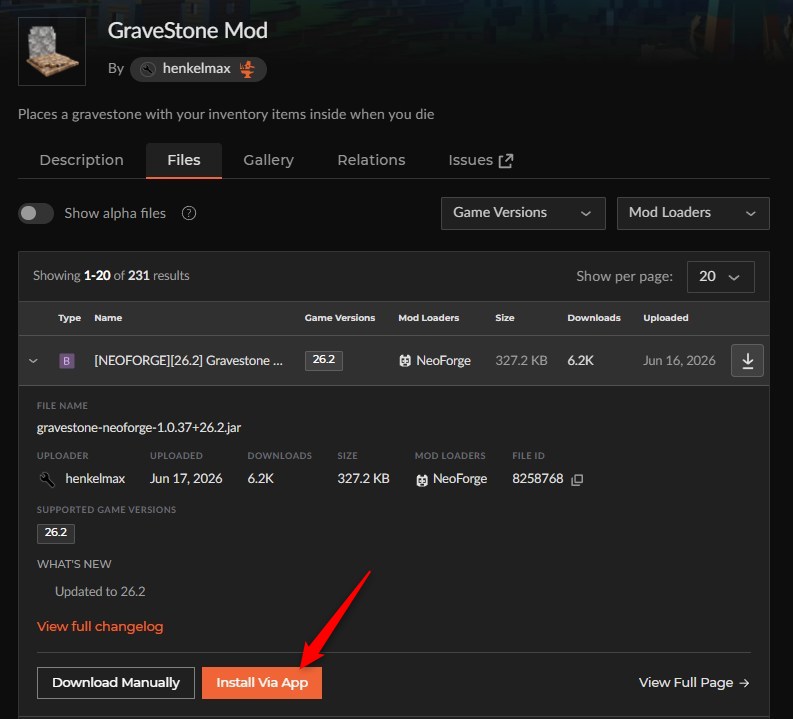This screenshot has height=719, width=793.
Task: Click the Jun 17, 2026 uploaded detail
Action: [x=186, y=479]
